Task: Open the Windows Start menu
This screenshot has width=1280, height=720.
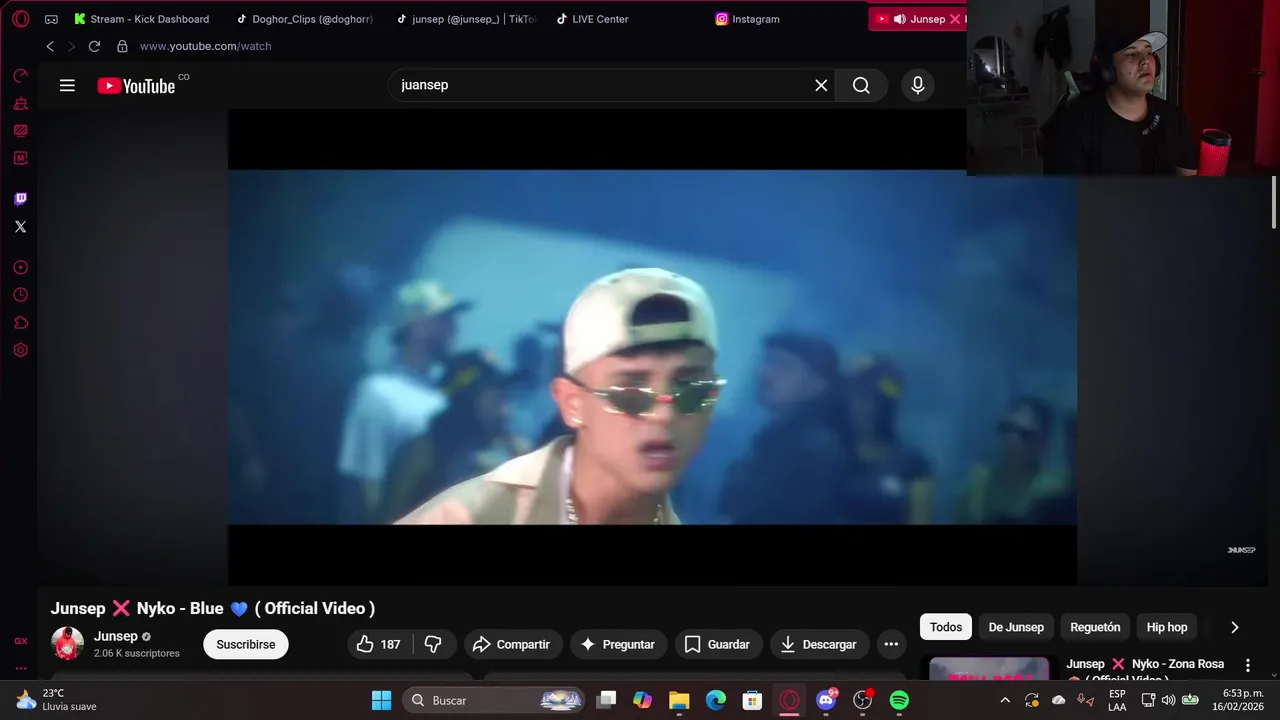Action: pyautogui.click(x=381, y=700)
